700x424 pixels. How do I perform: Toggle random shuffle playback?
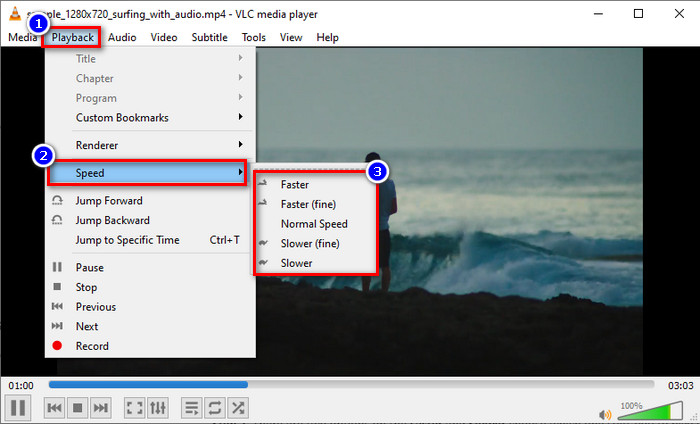(x=238, y=407)
